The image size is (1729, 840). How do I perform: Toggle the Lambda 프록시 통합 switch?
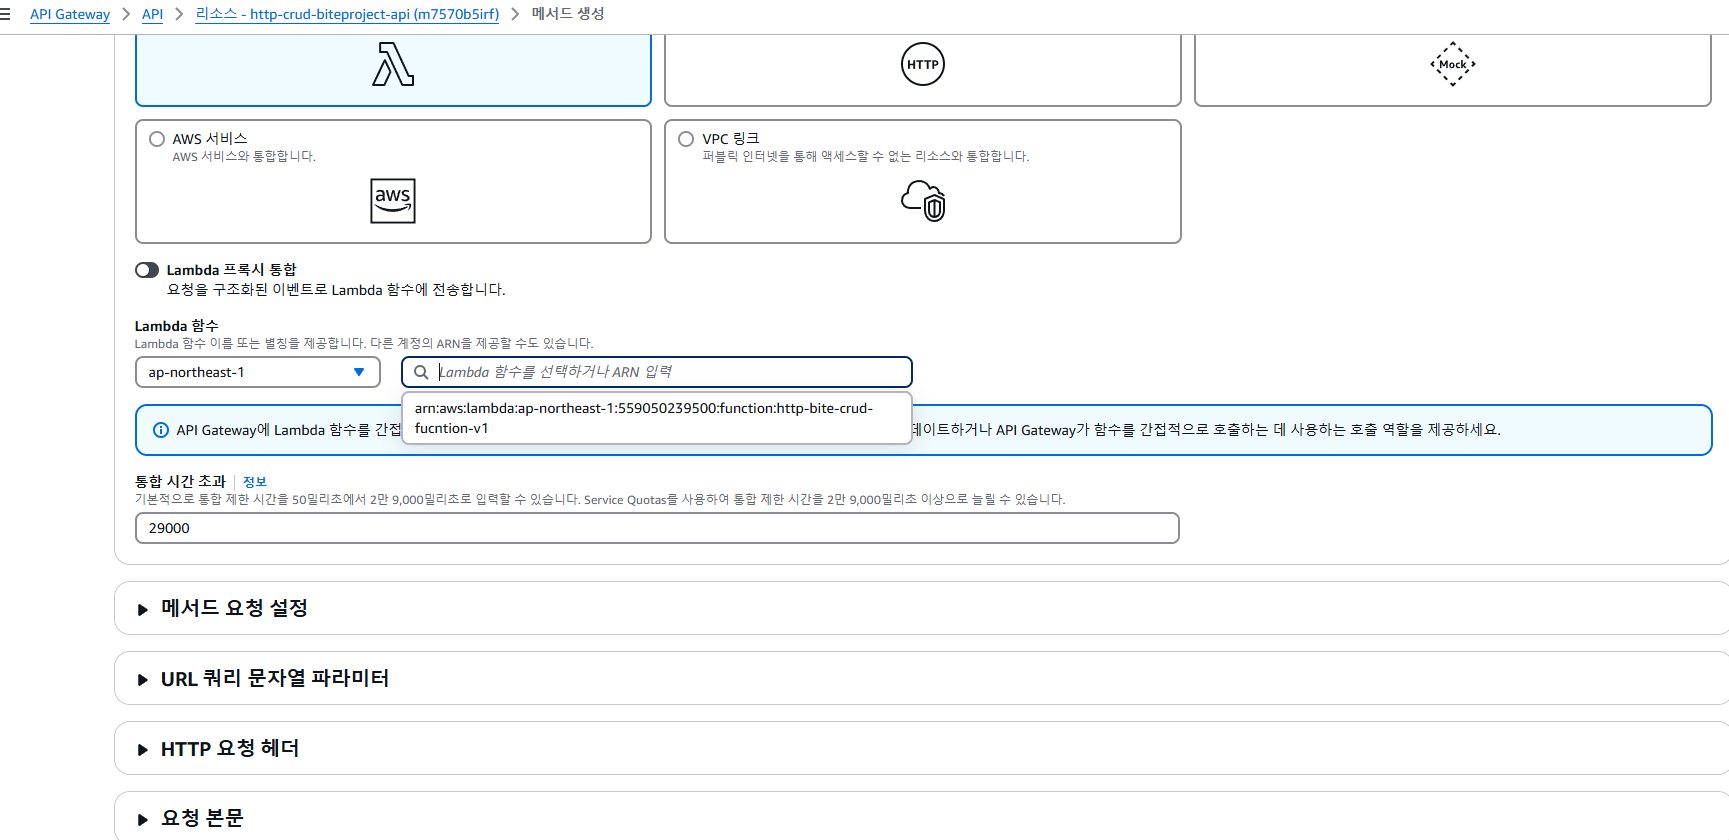tap(147, 270)
